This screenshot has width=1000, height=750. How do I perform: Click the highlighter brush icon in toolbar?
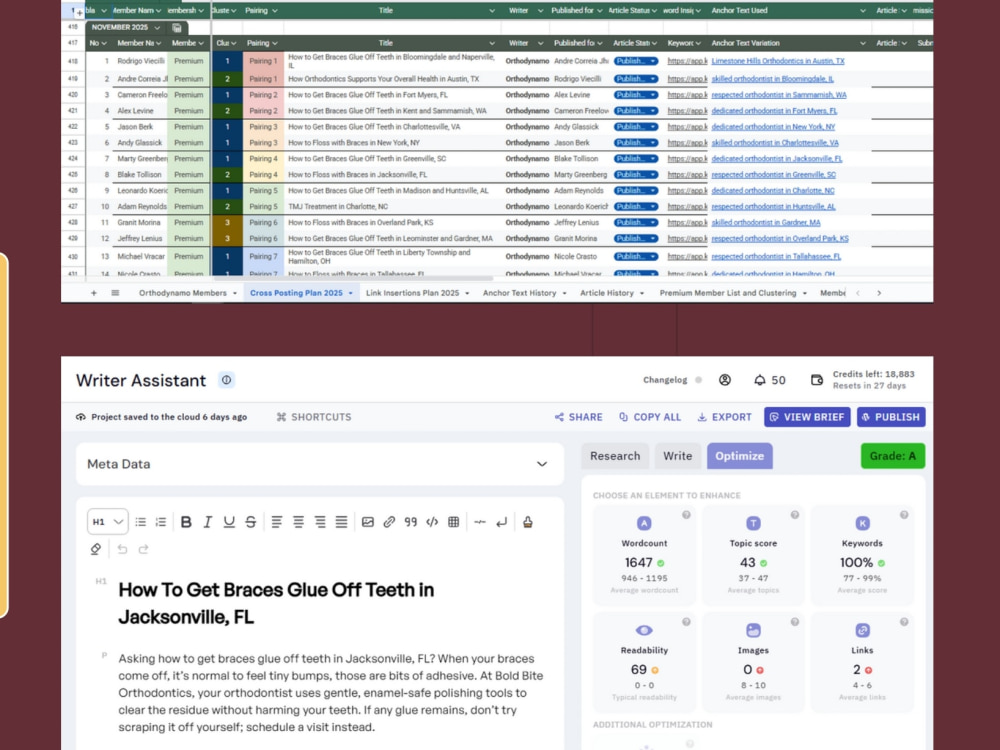(x=527, y=522)
